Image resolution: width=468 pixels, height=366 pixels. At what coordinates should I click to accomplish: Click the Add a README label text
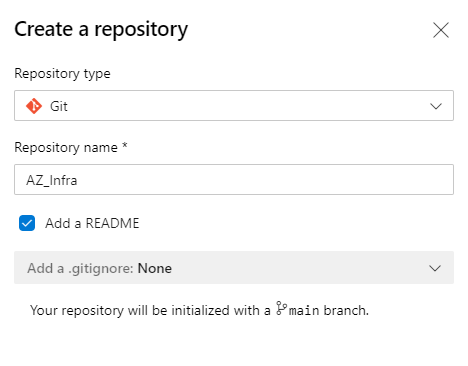[x=92, y=223]
